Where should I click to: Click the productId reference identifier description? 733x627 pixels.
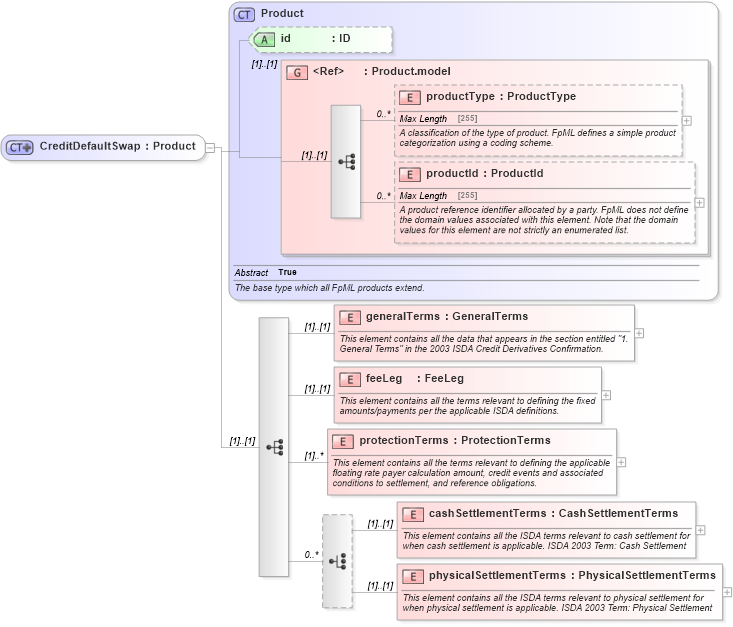coord(544,220)
